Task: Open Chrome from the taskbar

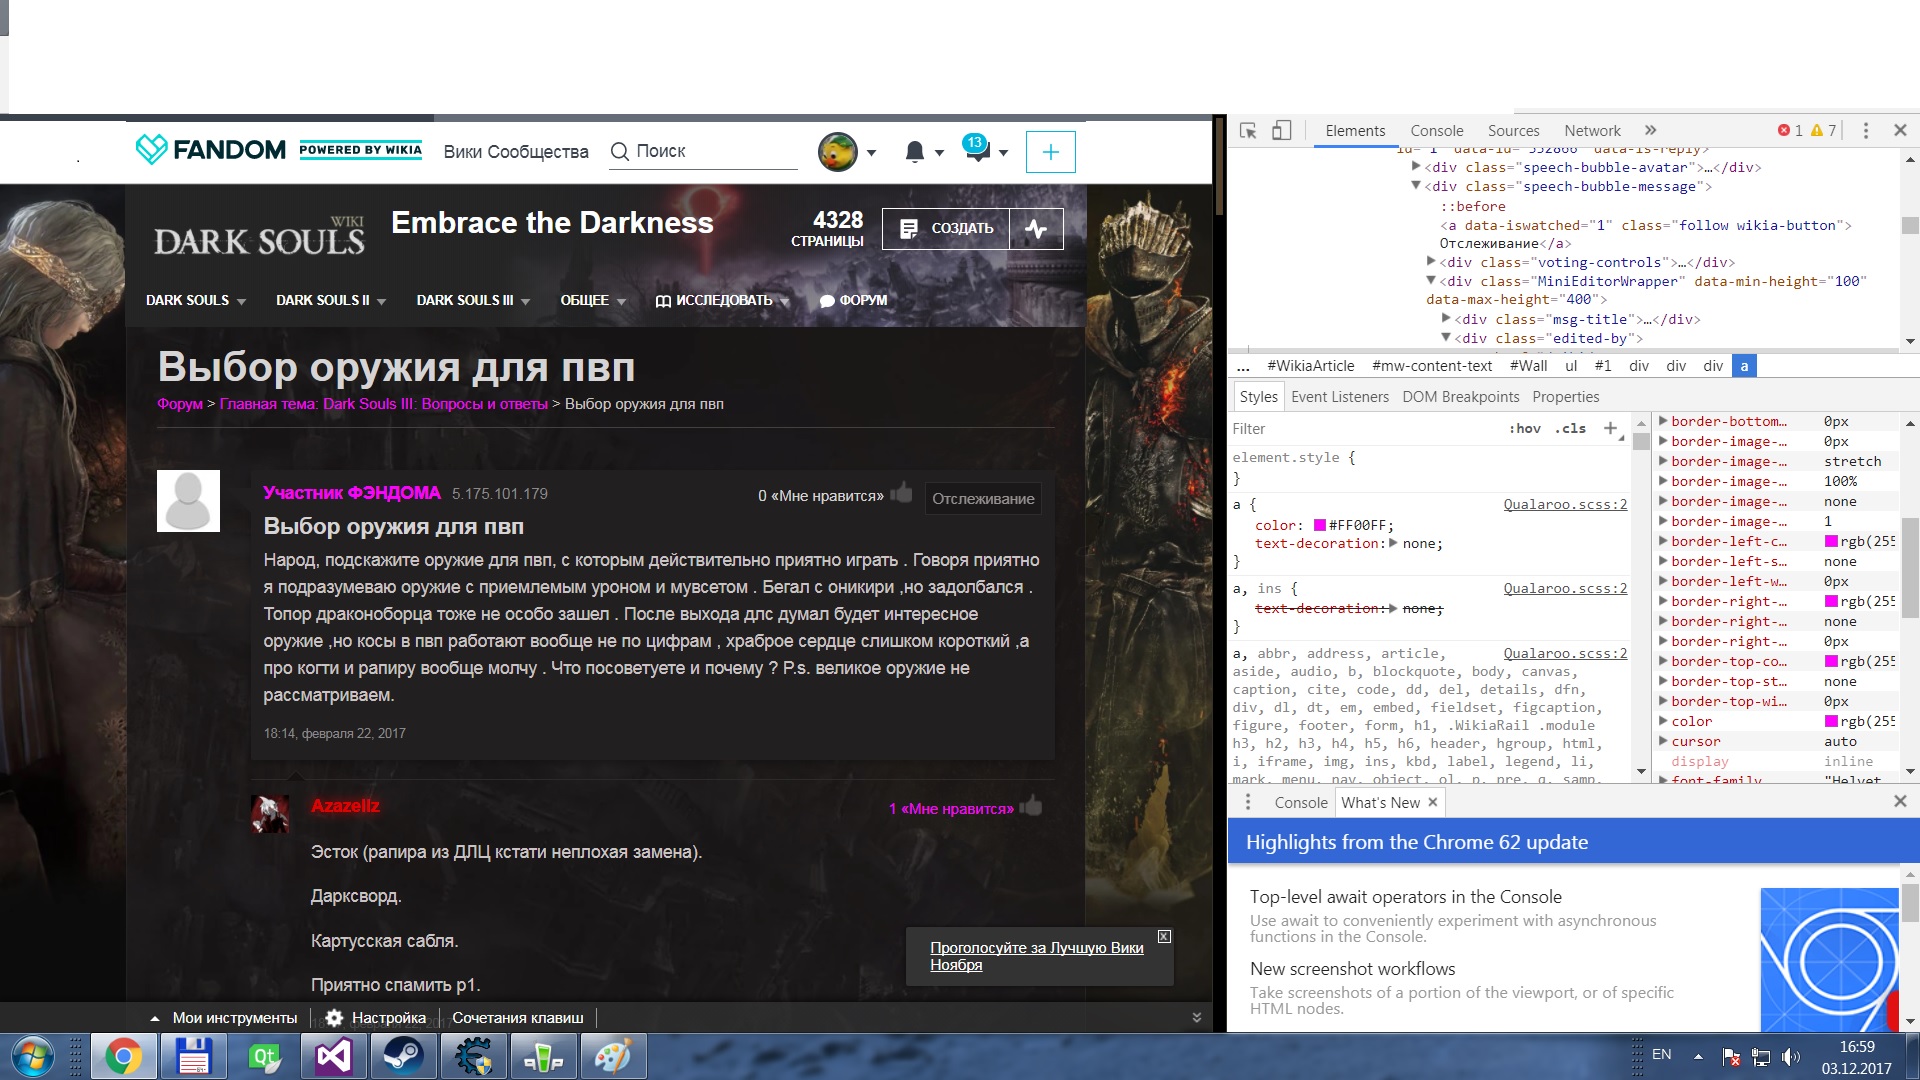Action: (x=123, y=1057)
